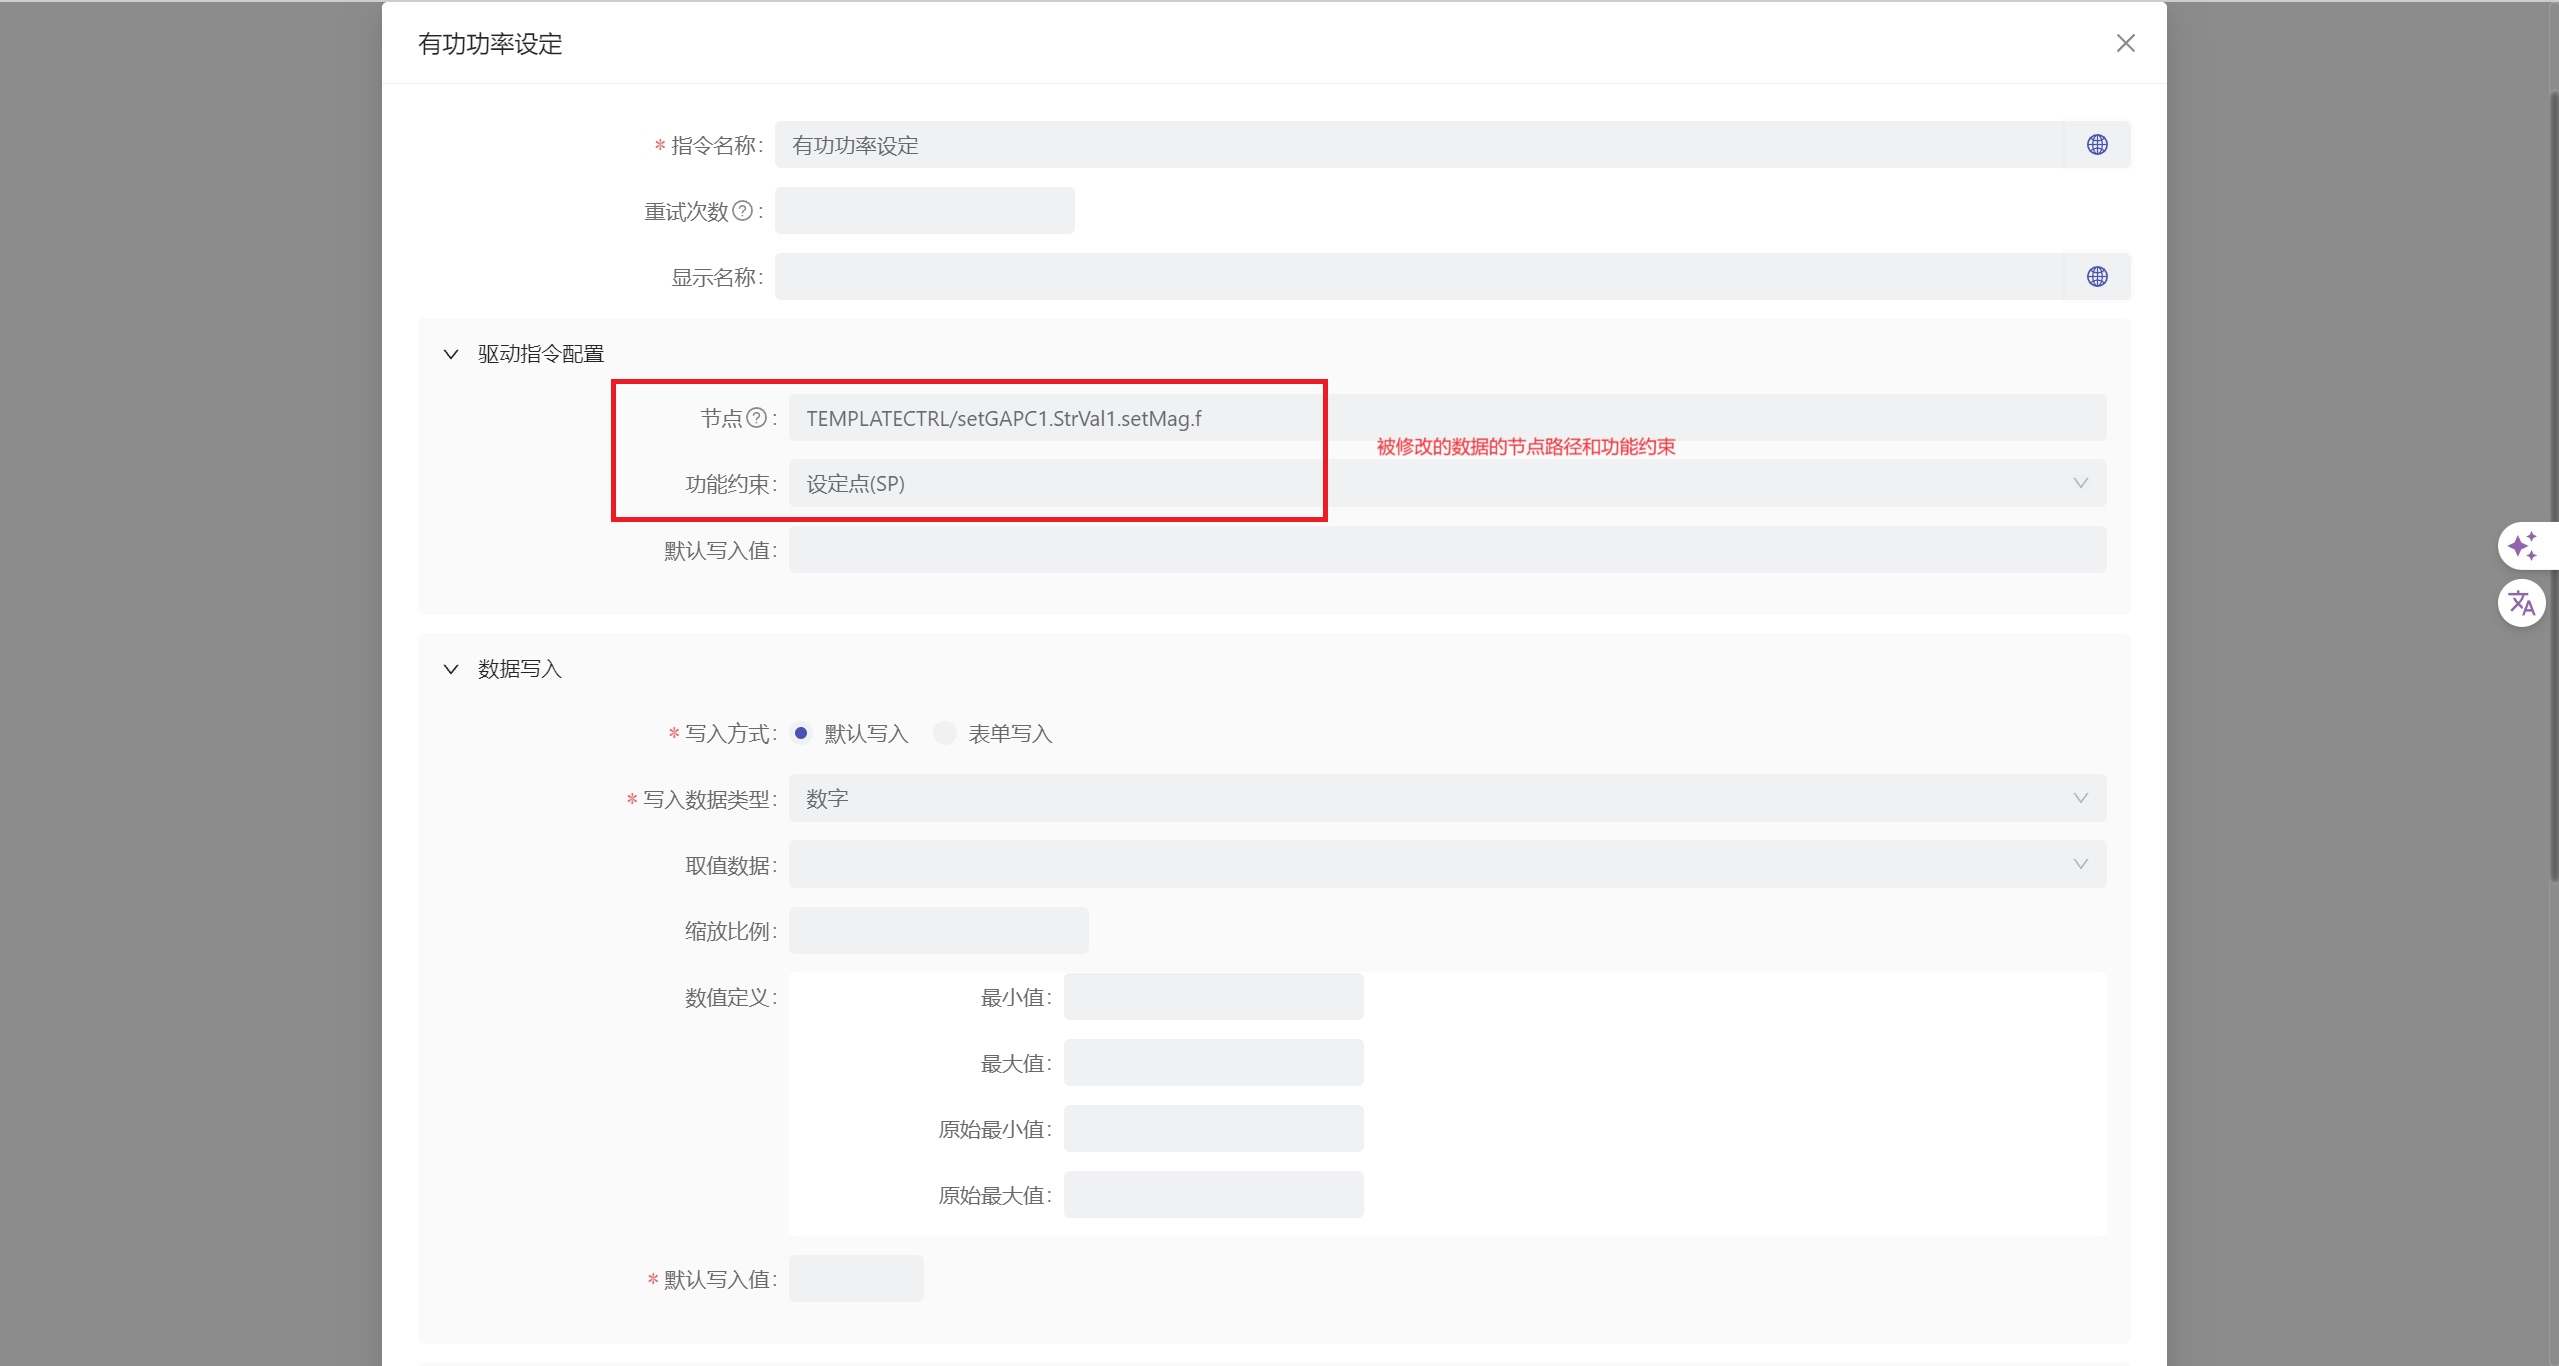The width and height of the screenshot is (2559, 1366).
Task: Select 表单写入 radio option
Action: [945, 733]
